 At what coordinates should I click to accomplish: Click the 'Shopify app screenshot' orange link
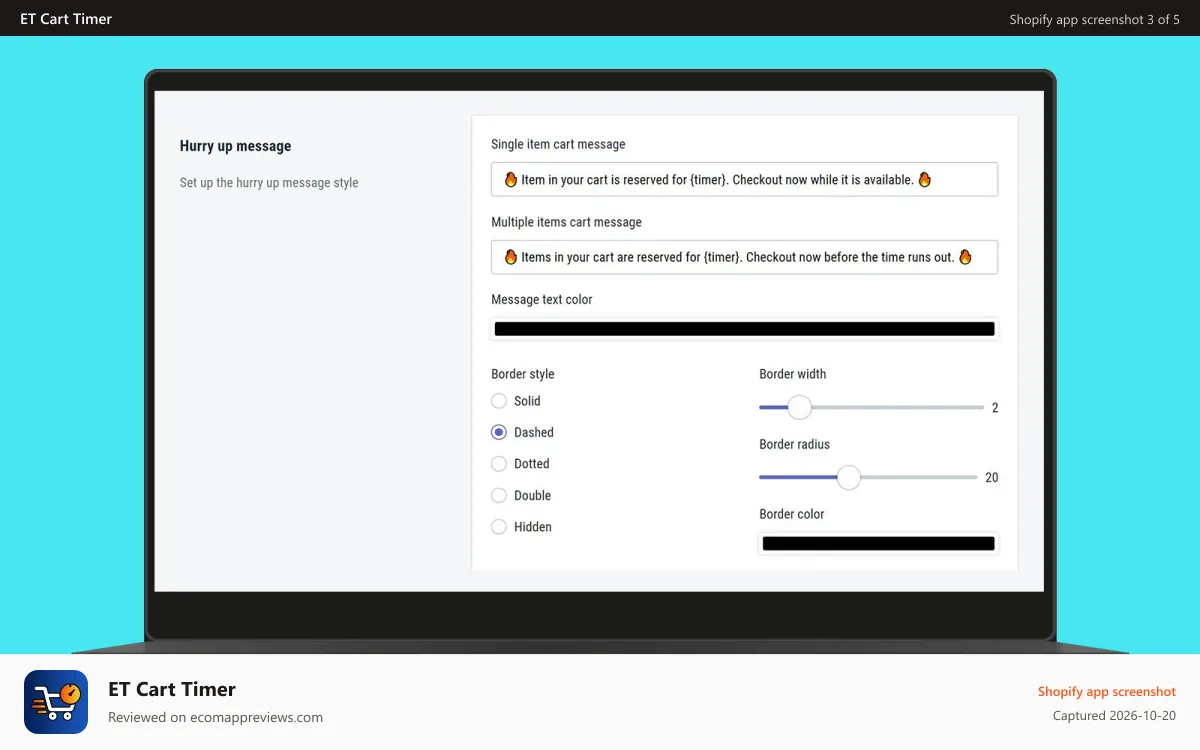tap(1107, 691)
